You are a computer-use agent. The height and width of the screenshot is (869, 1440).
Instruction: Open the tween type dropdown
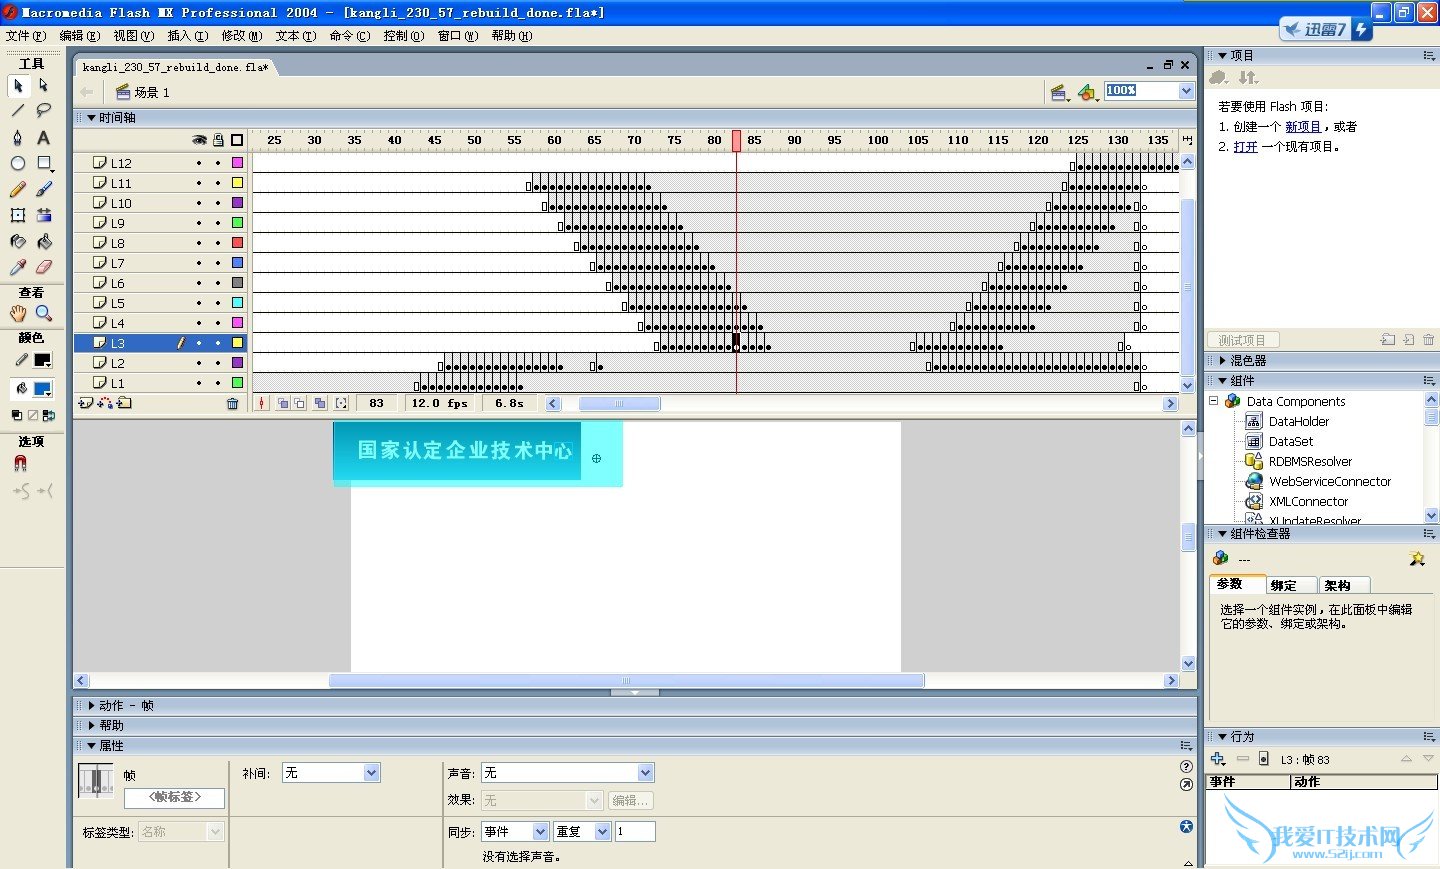pos(371,773)
